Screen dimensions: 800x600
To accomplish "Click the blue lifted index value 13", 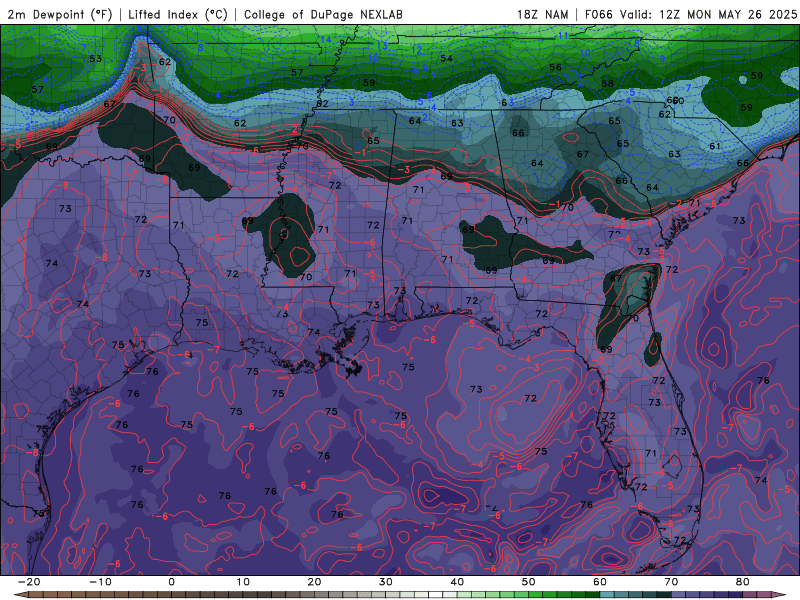I will tap(382, 45).
